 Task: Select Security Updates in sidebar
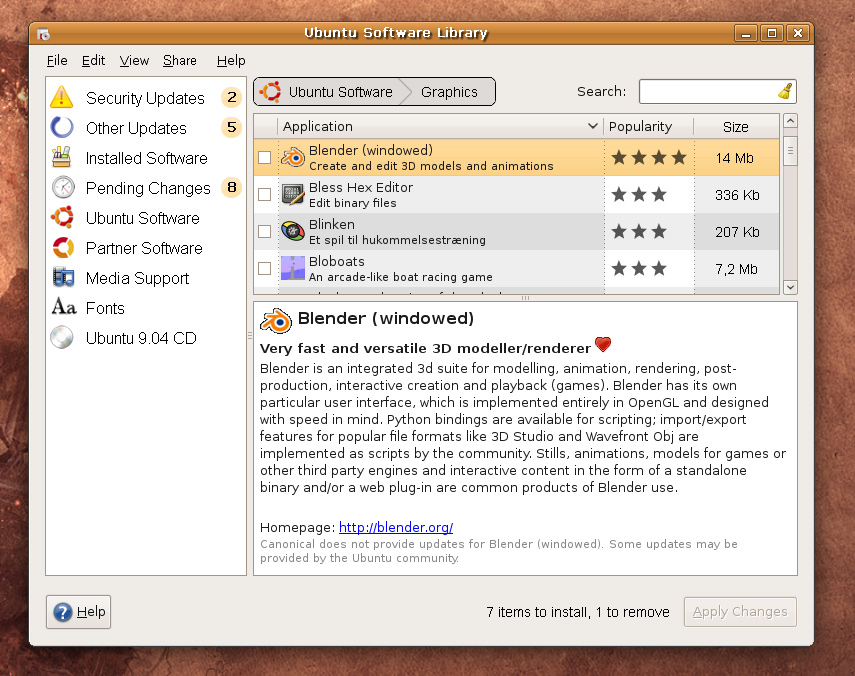[x=145, y=98]
